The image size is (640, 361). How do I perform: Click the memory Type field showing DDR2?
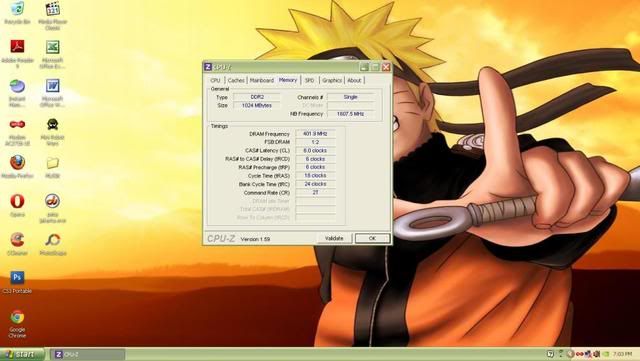click(x=257, y=97)
